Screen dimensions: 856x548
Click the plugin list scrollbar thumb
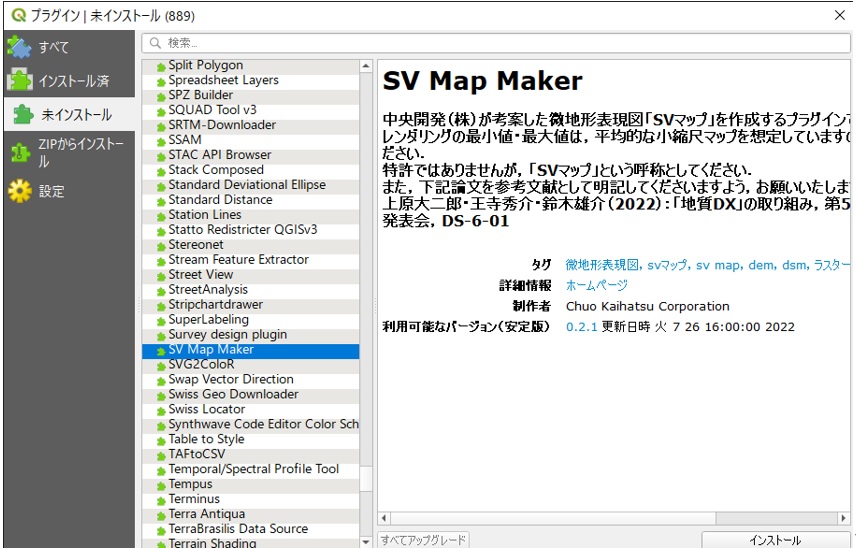(x=366, y=479)
